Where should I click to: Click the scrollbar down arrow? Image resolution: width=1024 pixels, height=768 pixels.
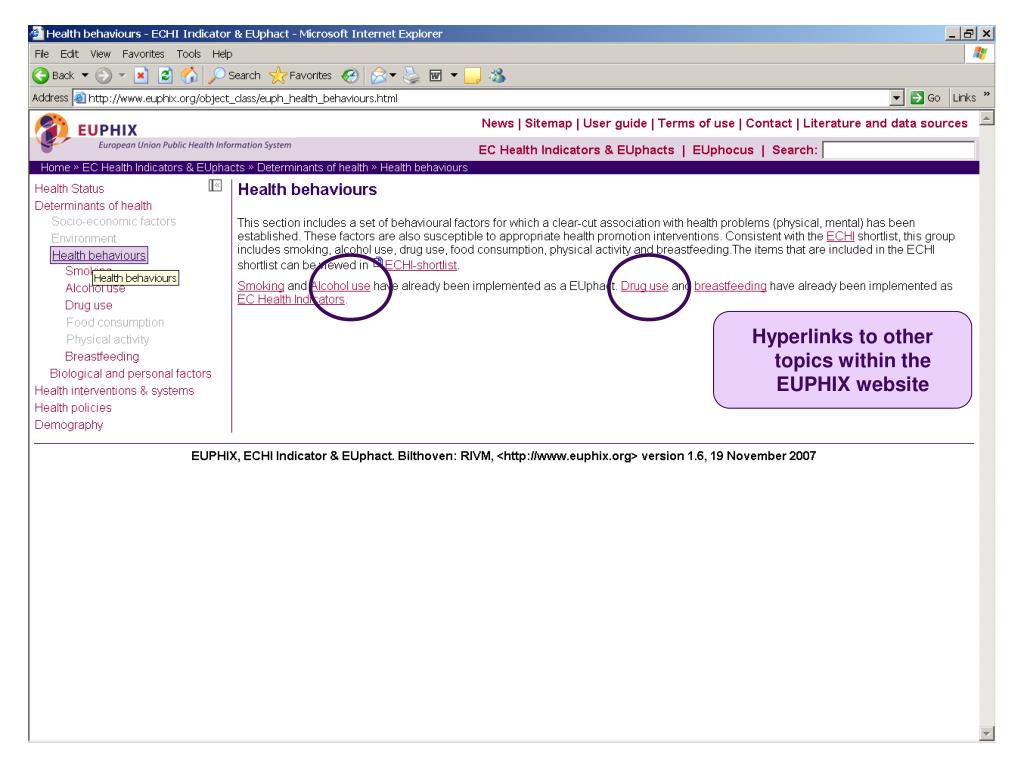987,733
